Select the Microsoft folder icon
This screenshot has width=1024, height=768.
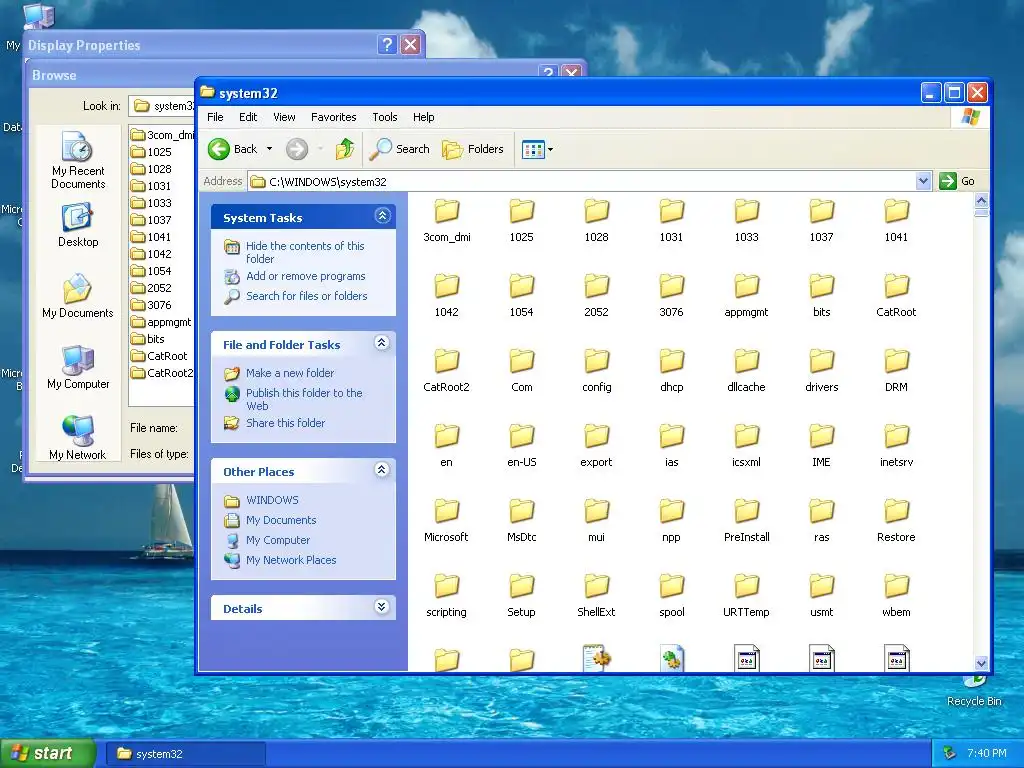(x=447, y=511)
